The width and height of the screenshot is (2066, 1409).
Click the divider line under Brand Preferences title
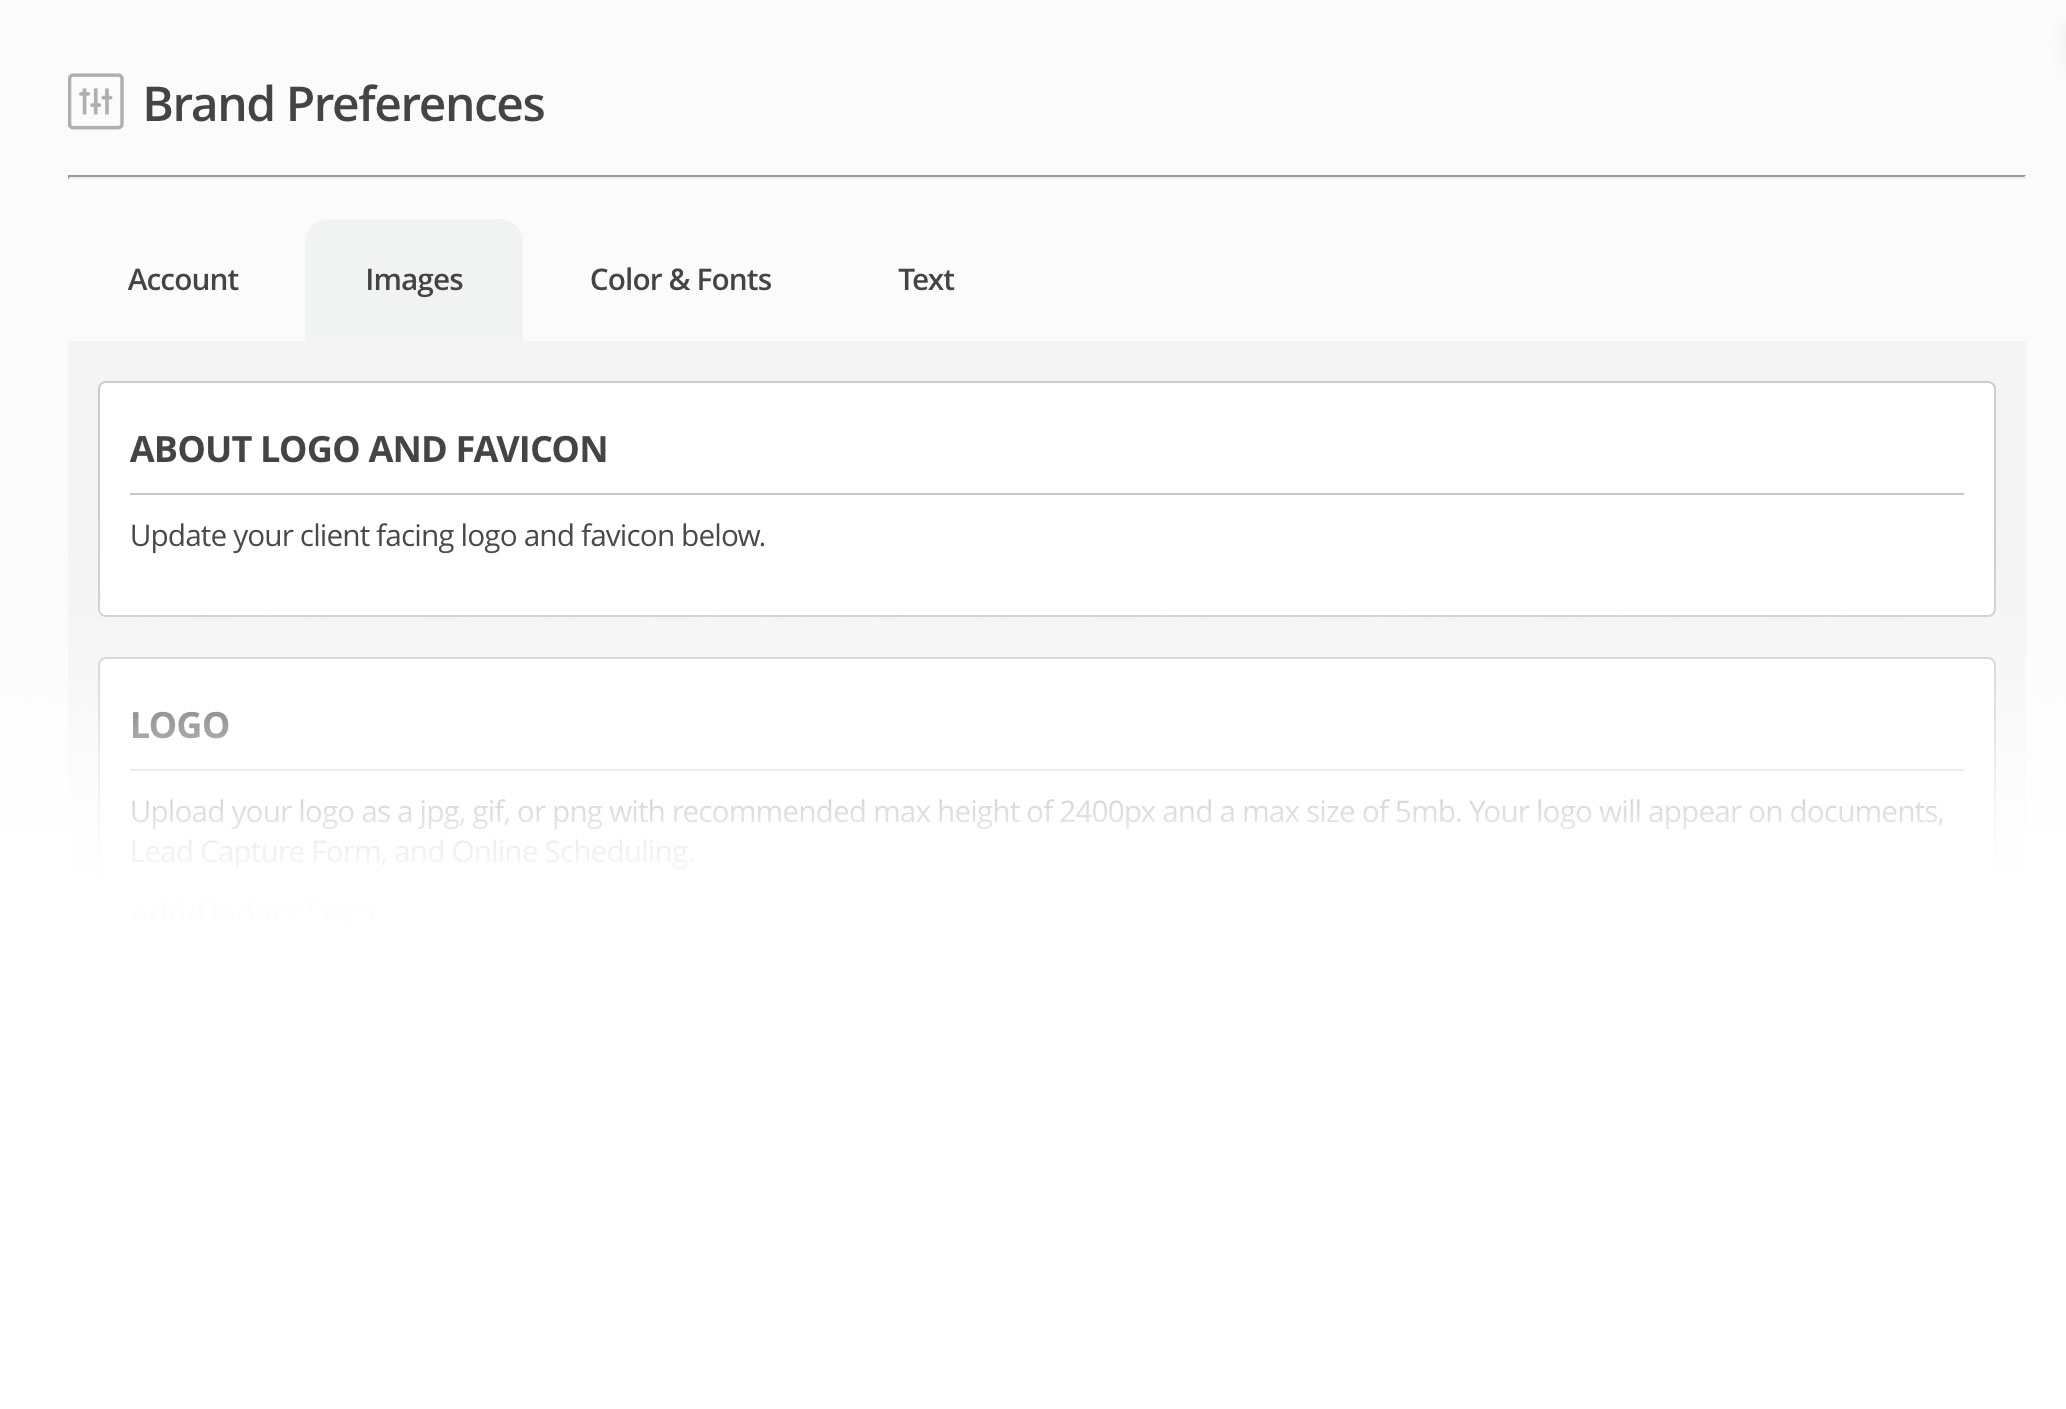[x=1046, y=176]
